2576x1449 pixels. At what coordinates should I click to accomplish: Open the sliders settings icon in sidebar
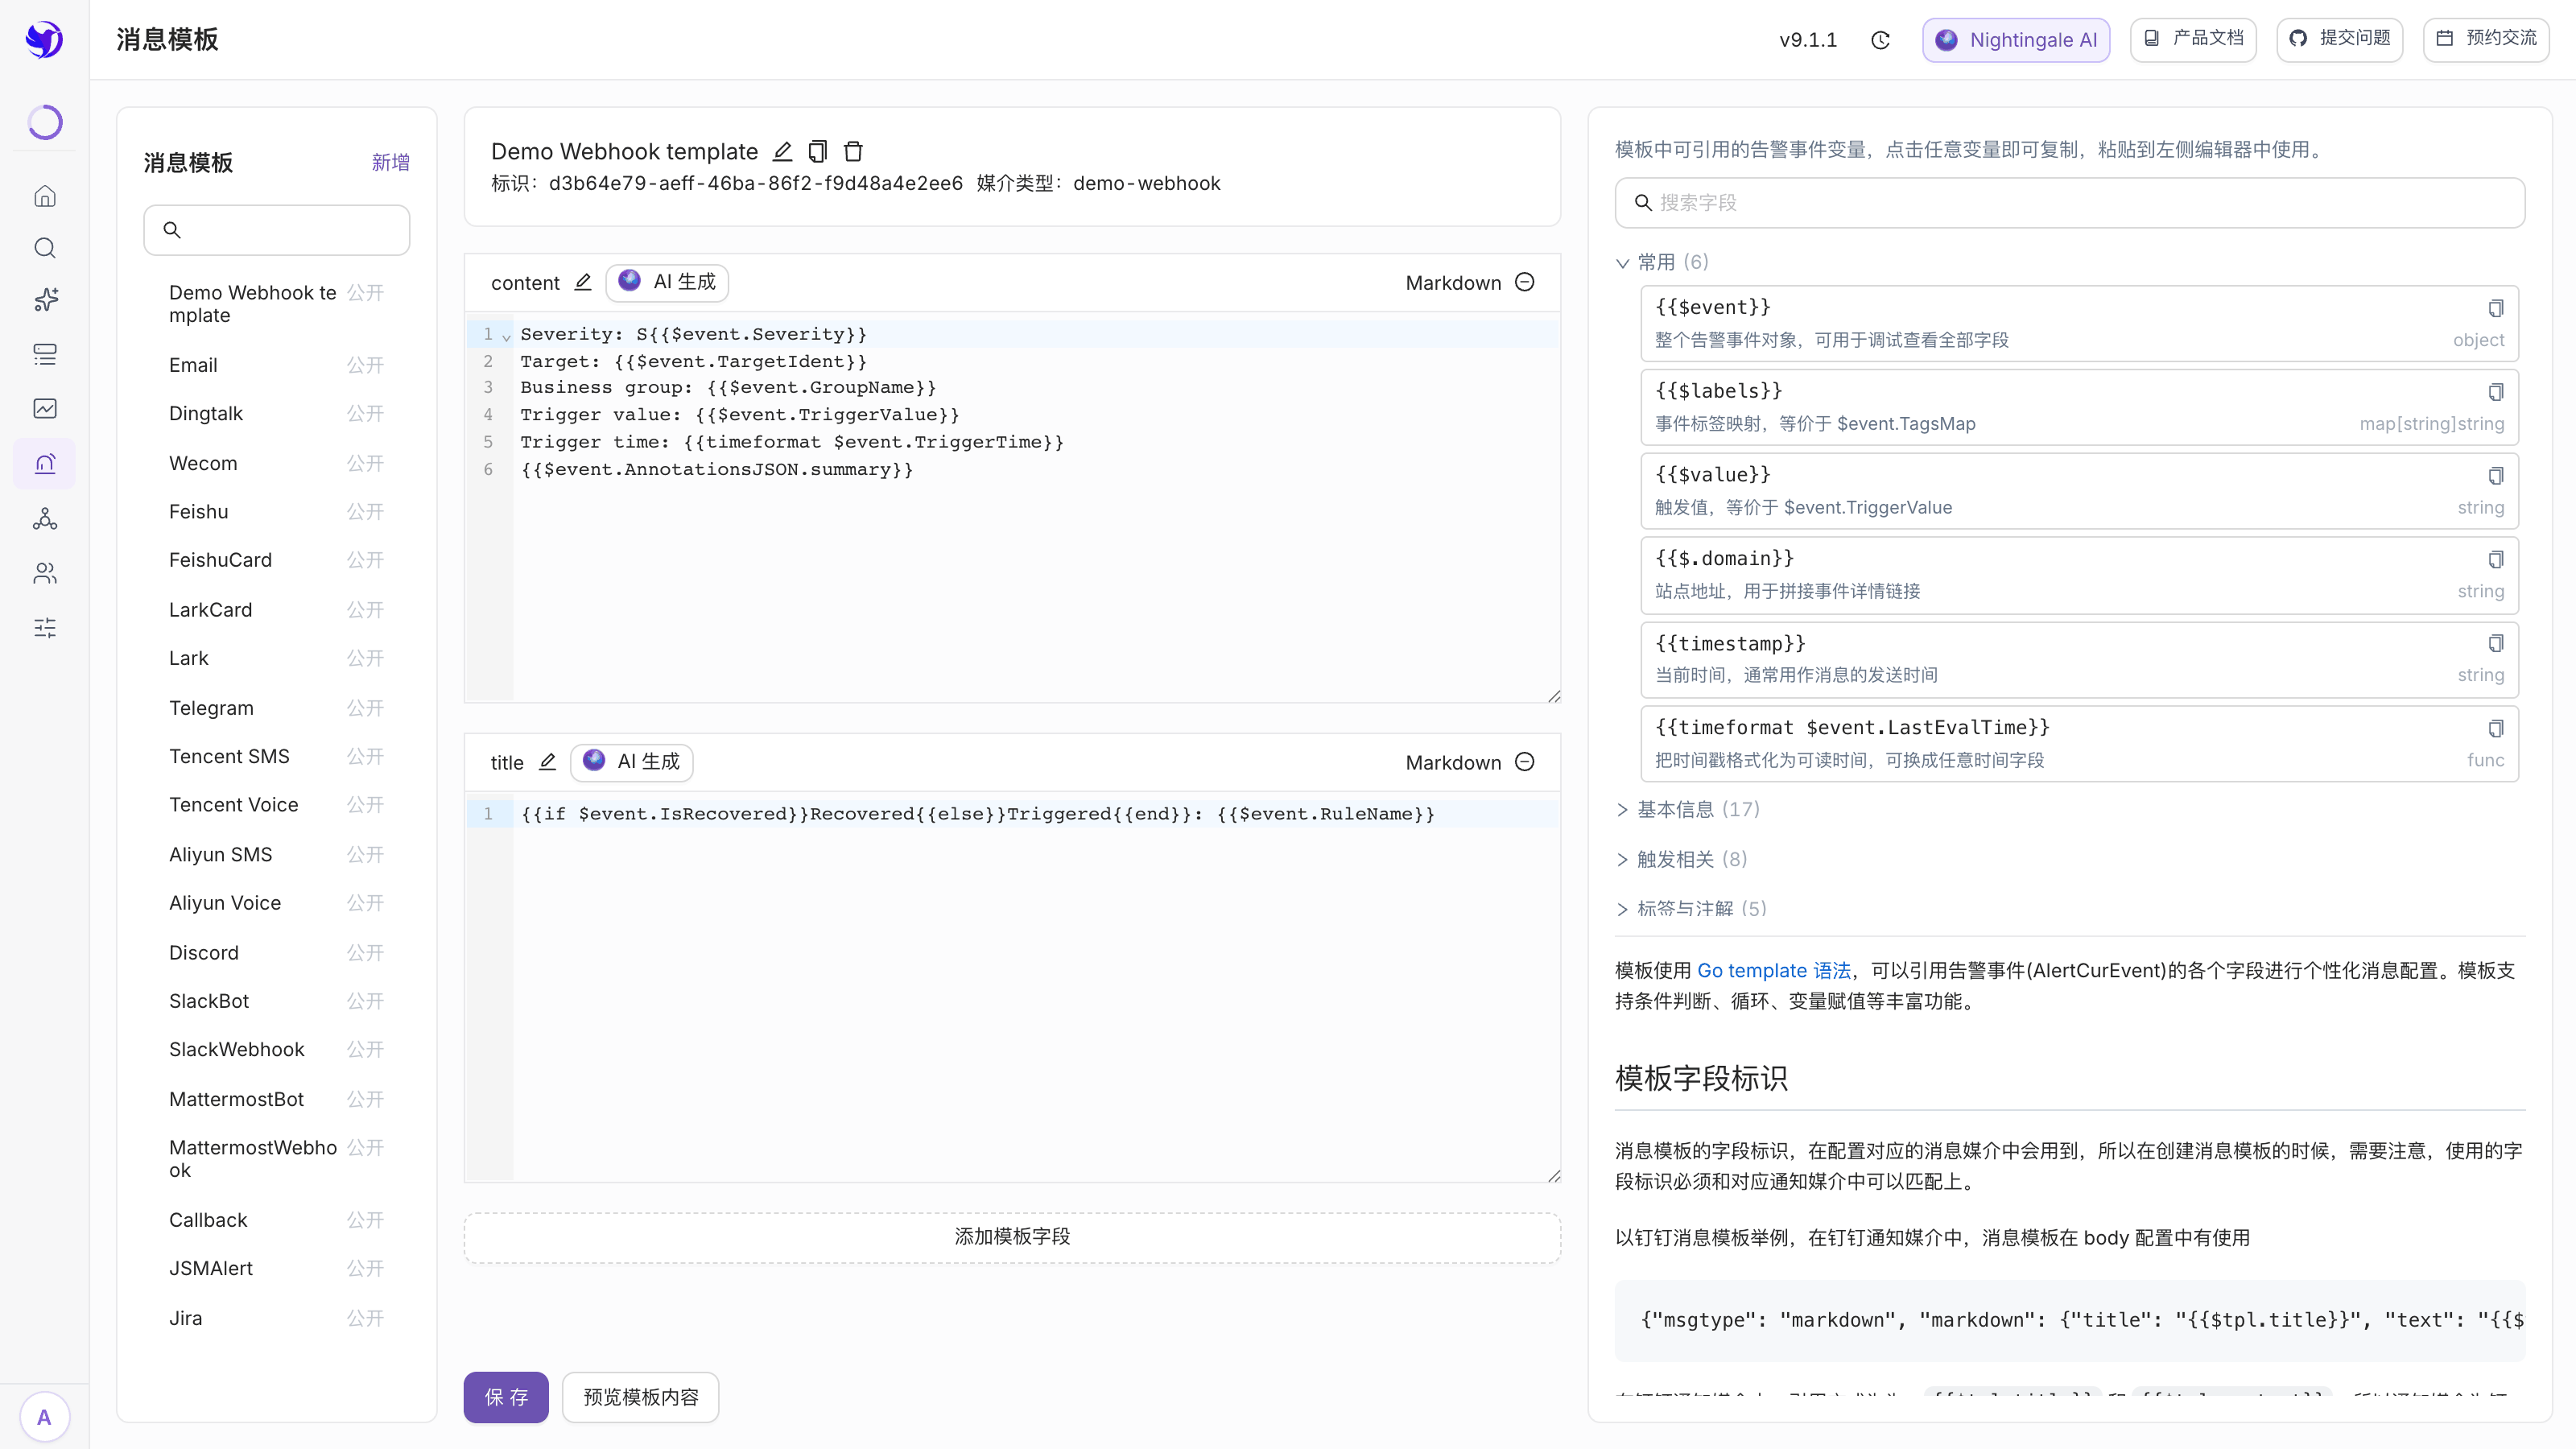[x=45, y=628]
